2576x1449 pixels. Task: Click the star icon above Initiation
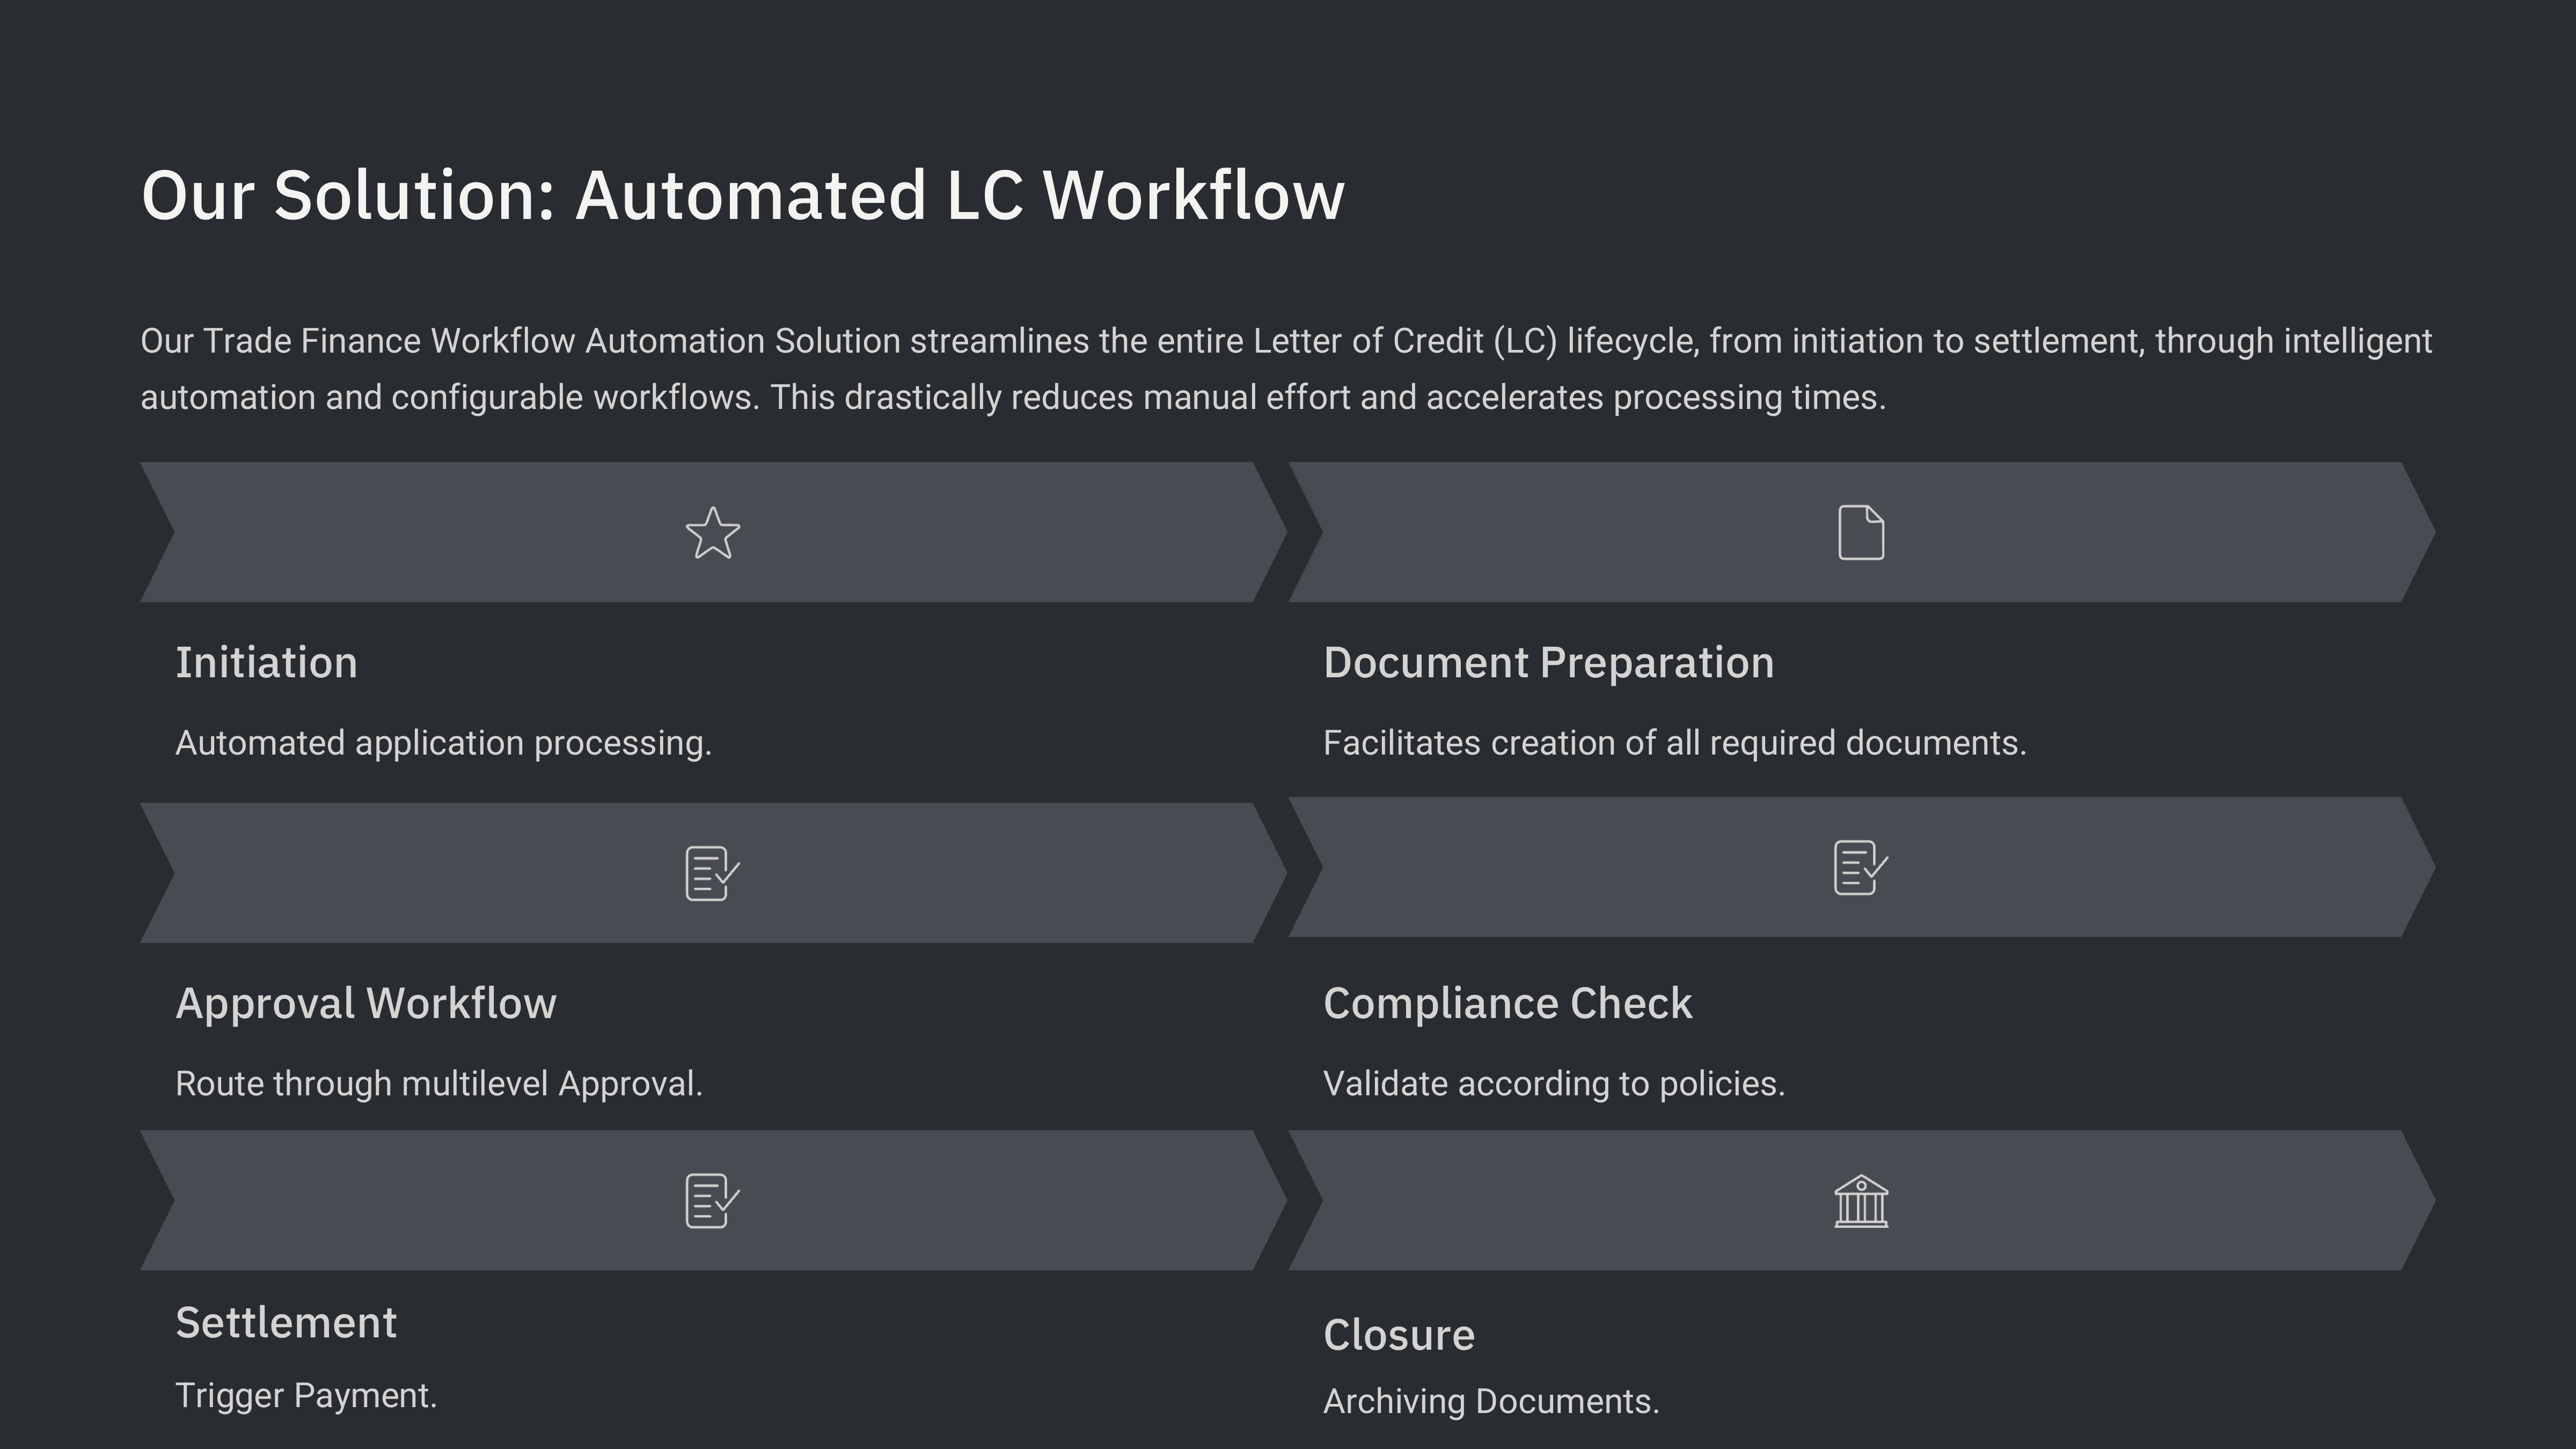[713, 533]
